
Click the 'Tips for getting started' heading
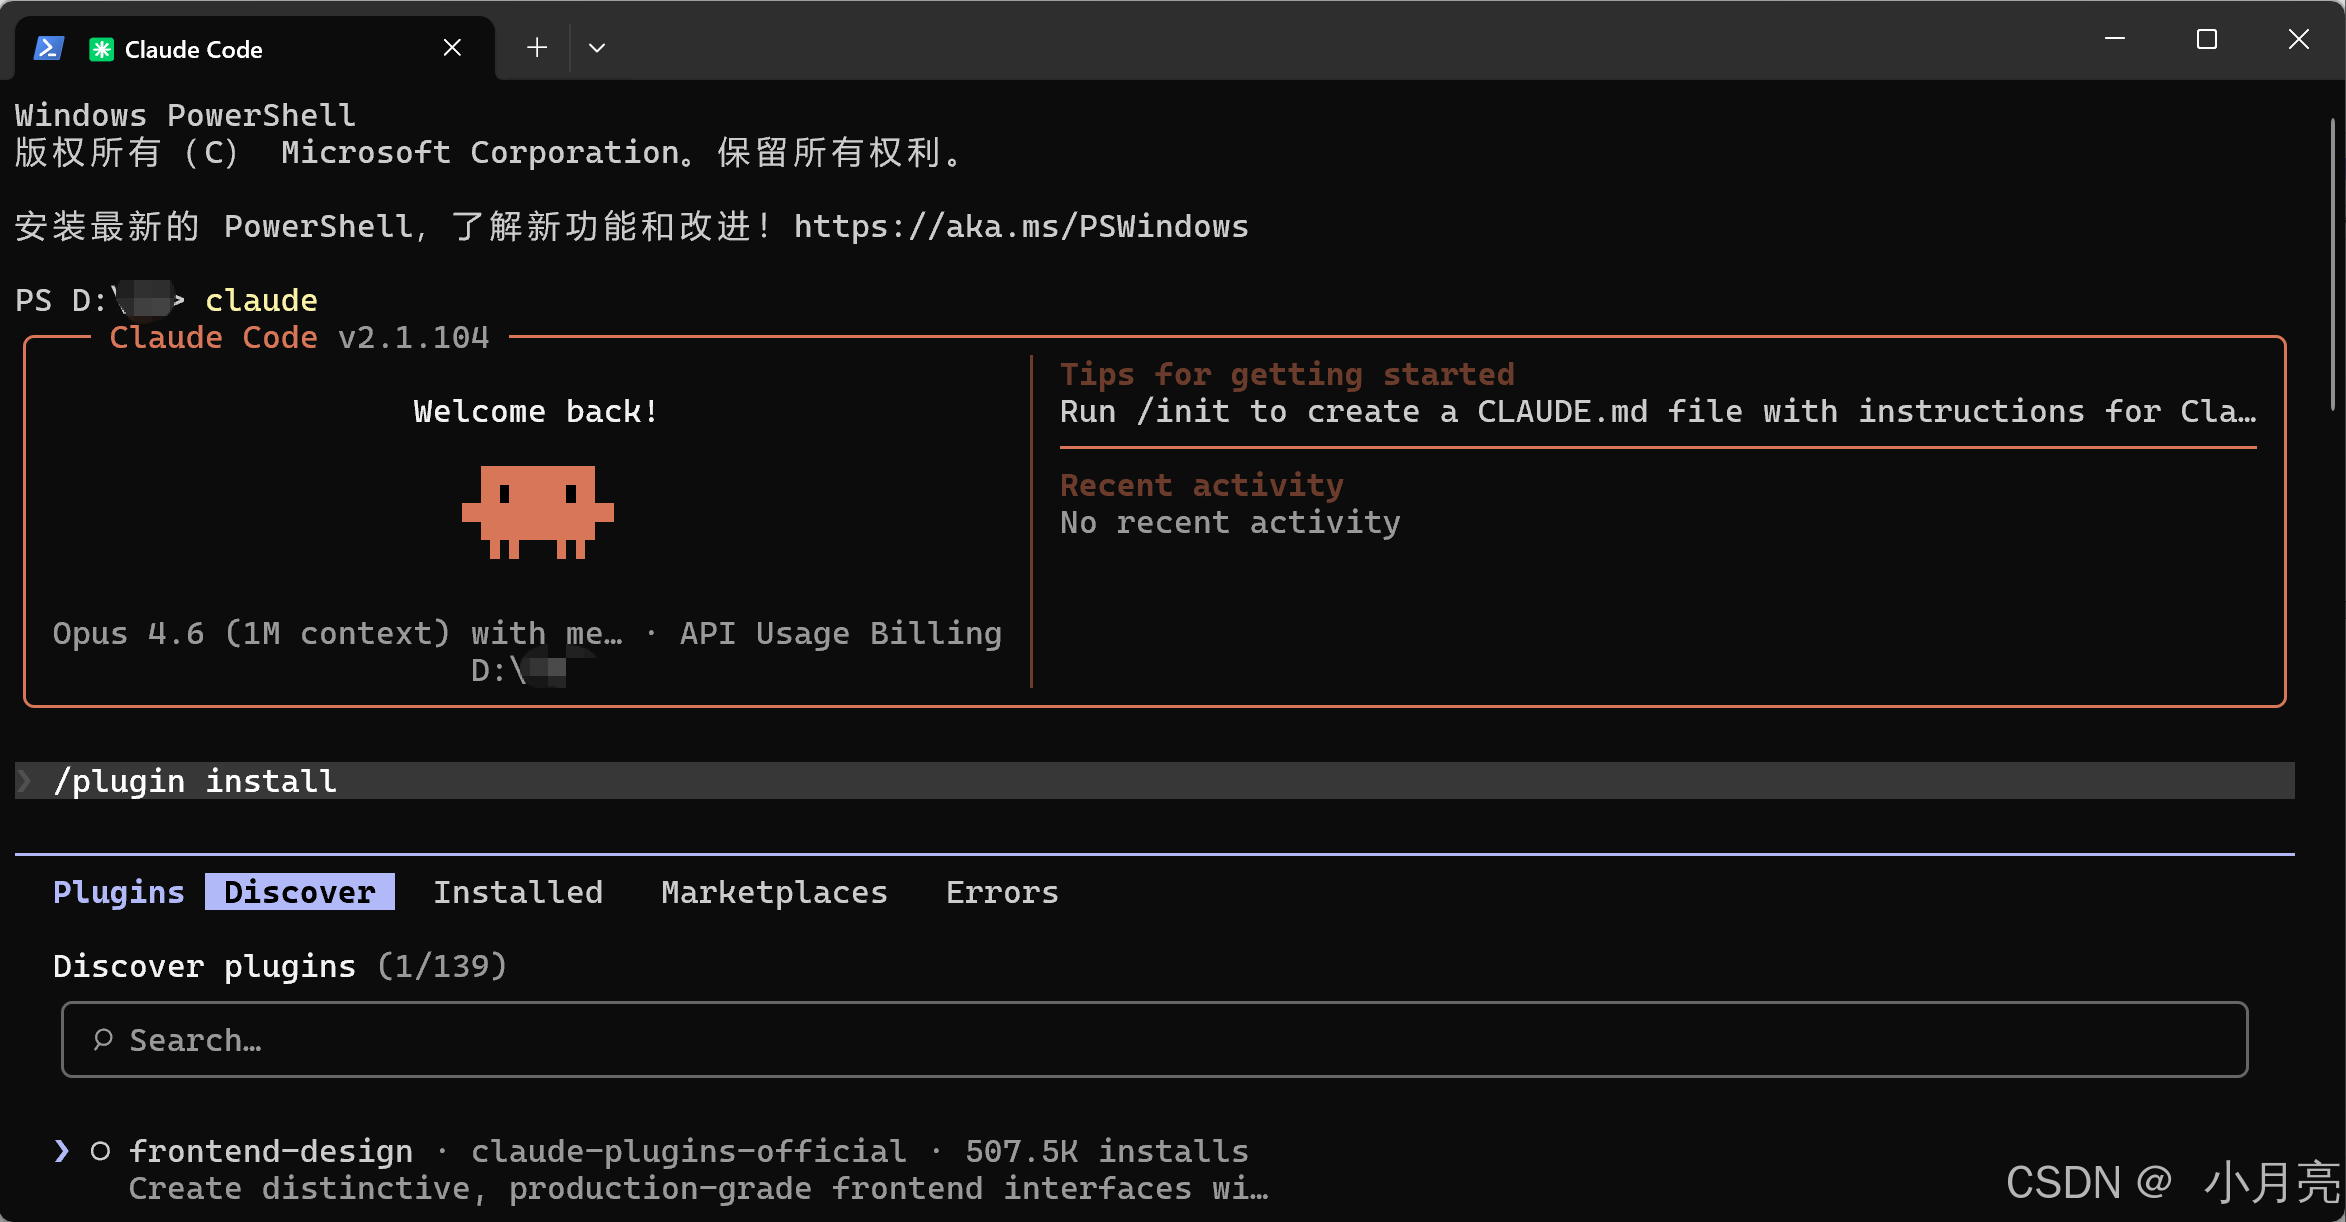coord(1287,374)
